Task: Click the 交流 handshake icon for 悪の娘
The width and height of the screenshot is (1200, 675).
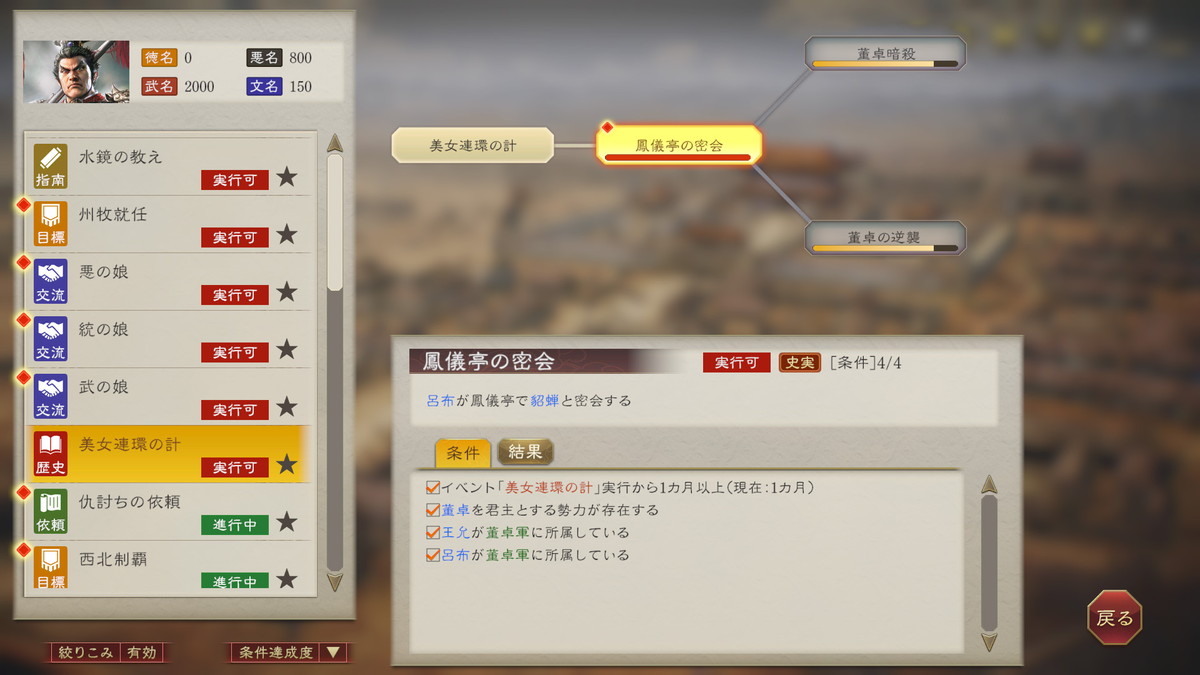Action: (x=50, y=281)
